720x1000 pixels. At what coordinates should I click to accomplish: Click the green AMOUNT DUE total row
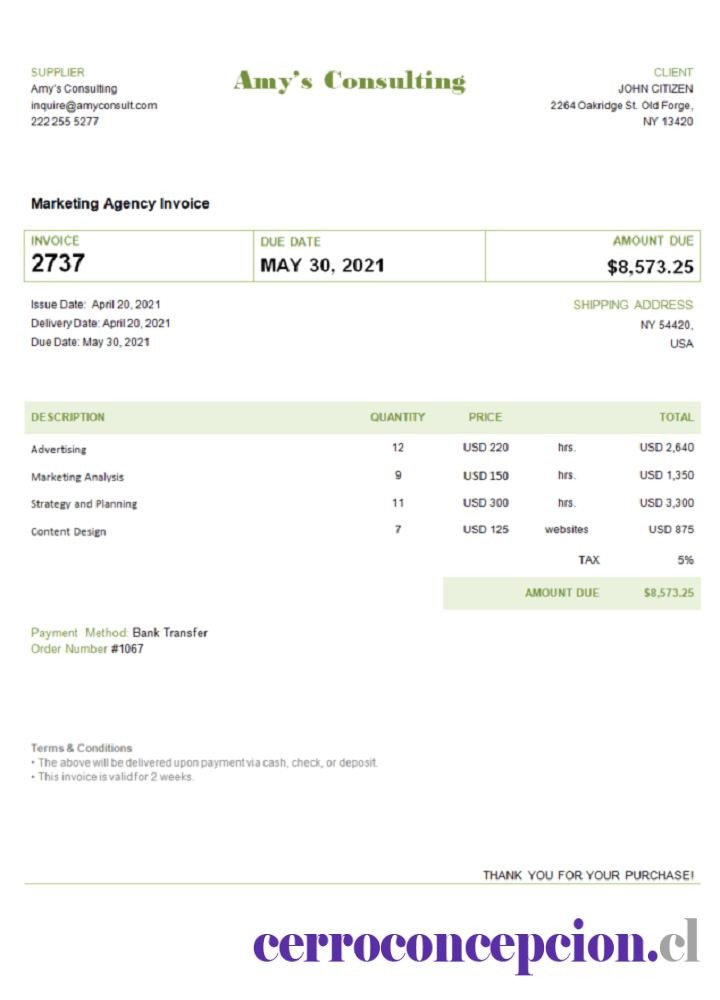[x=571, y=593]
